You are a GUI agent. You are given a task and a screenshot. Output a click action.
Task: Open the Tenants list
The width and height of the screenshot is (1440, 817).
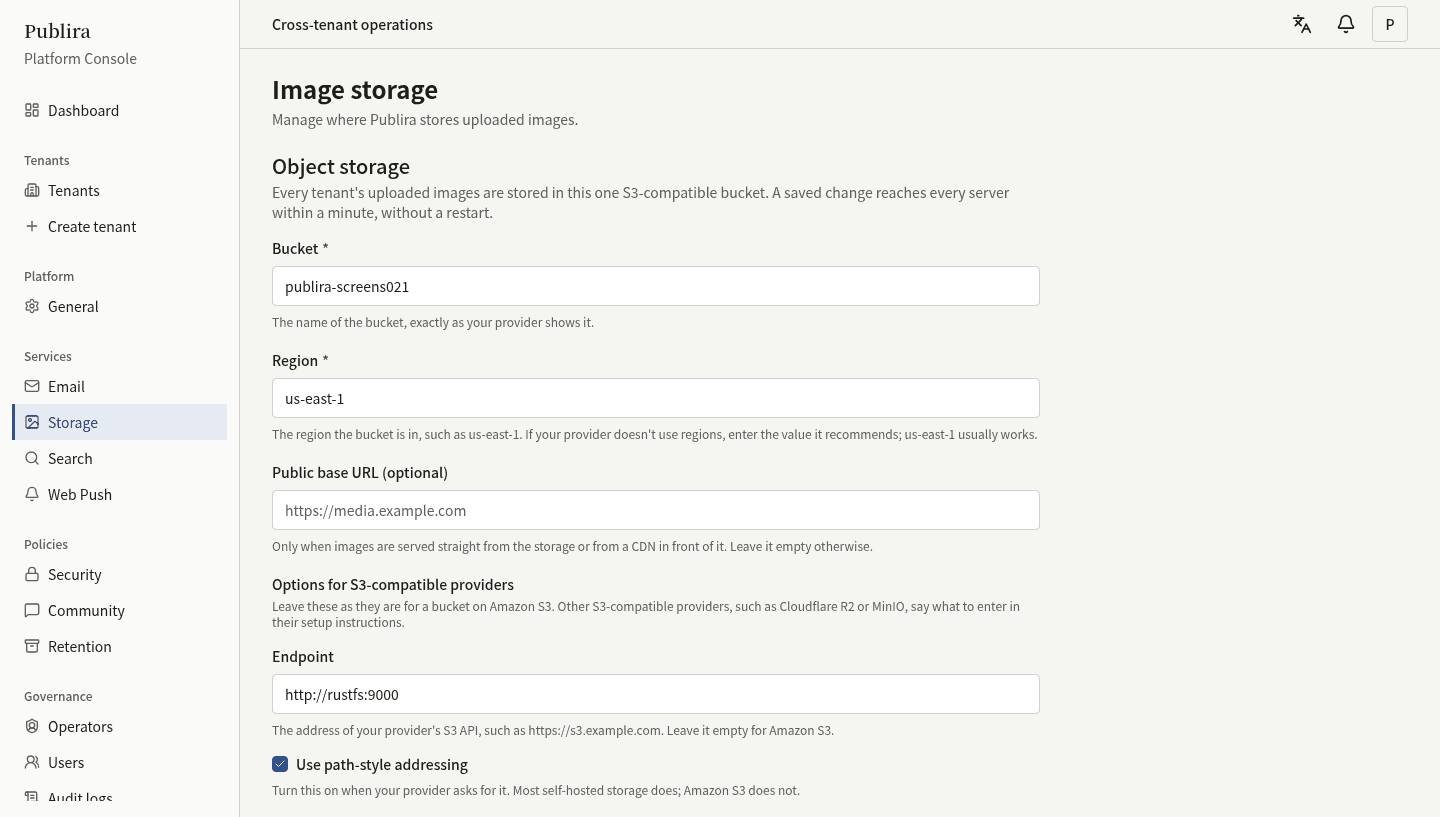click(x=120, y=190)
